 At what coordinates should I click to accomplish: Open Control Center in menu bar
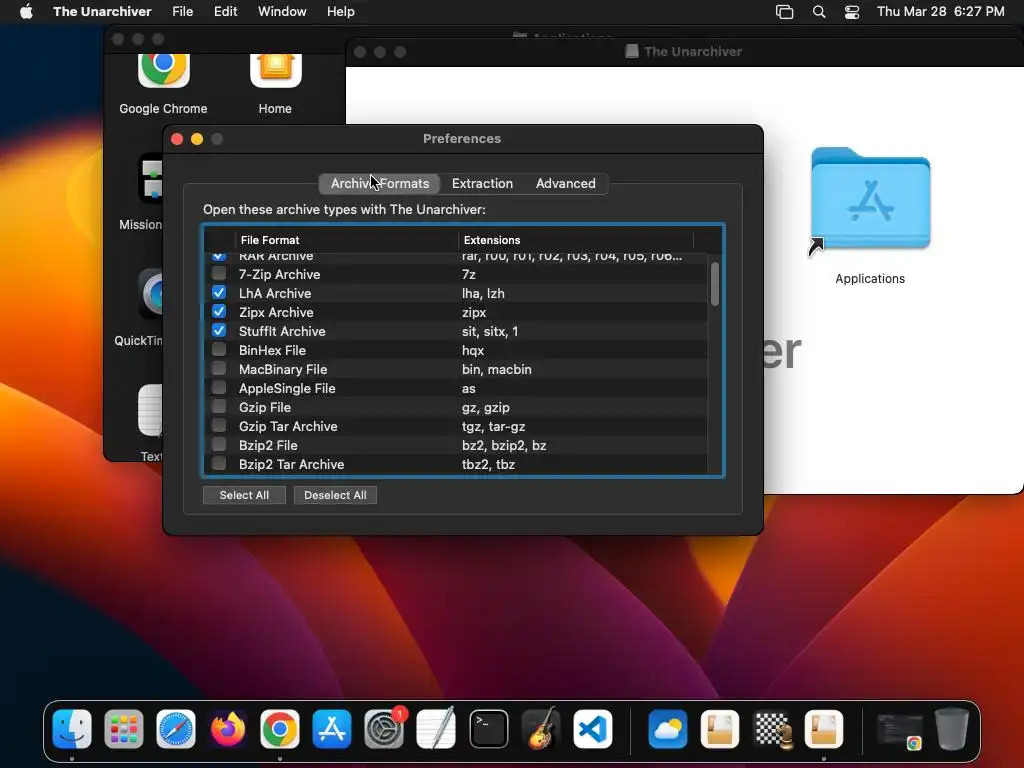[x=852, y=12]
